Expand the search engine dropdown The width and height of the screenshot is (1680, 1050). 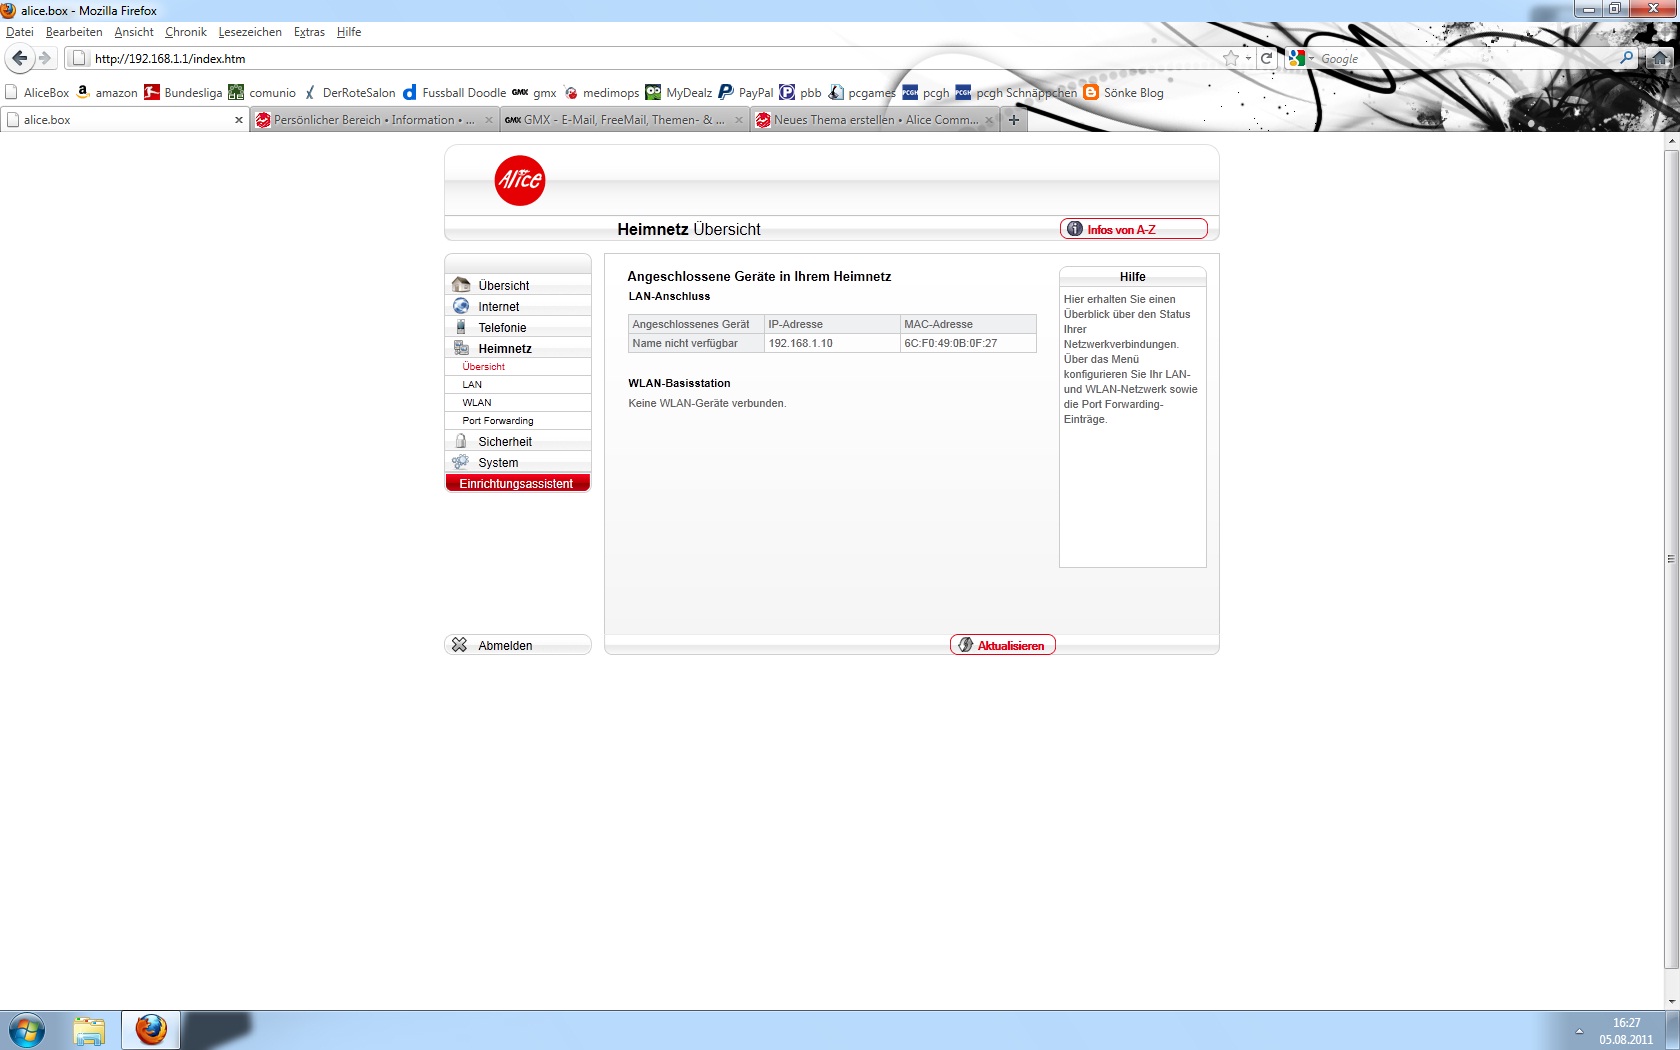(1300, 58)
